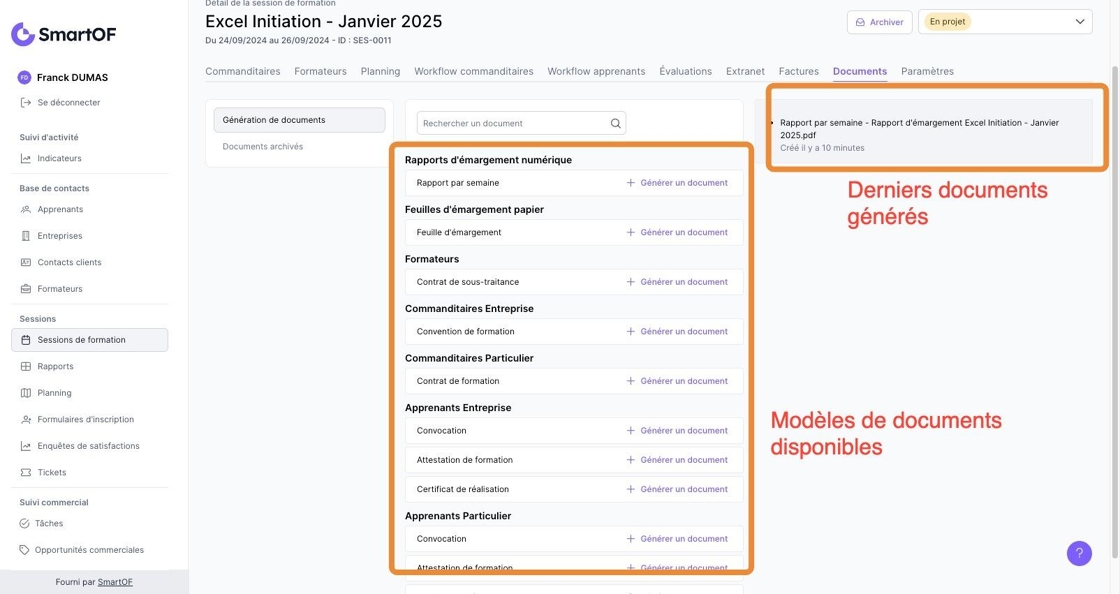Generate the Rapport par semaine document

tap(677, 183)
